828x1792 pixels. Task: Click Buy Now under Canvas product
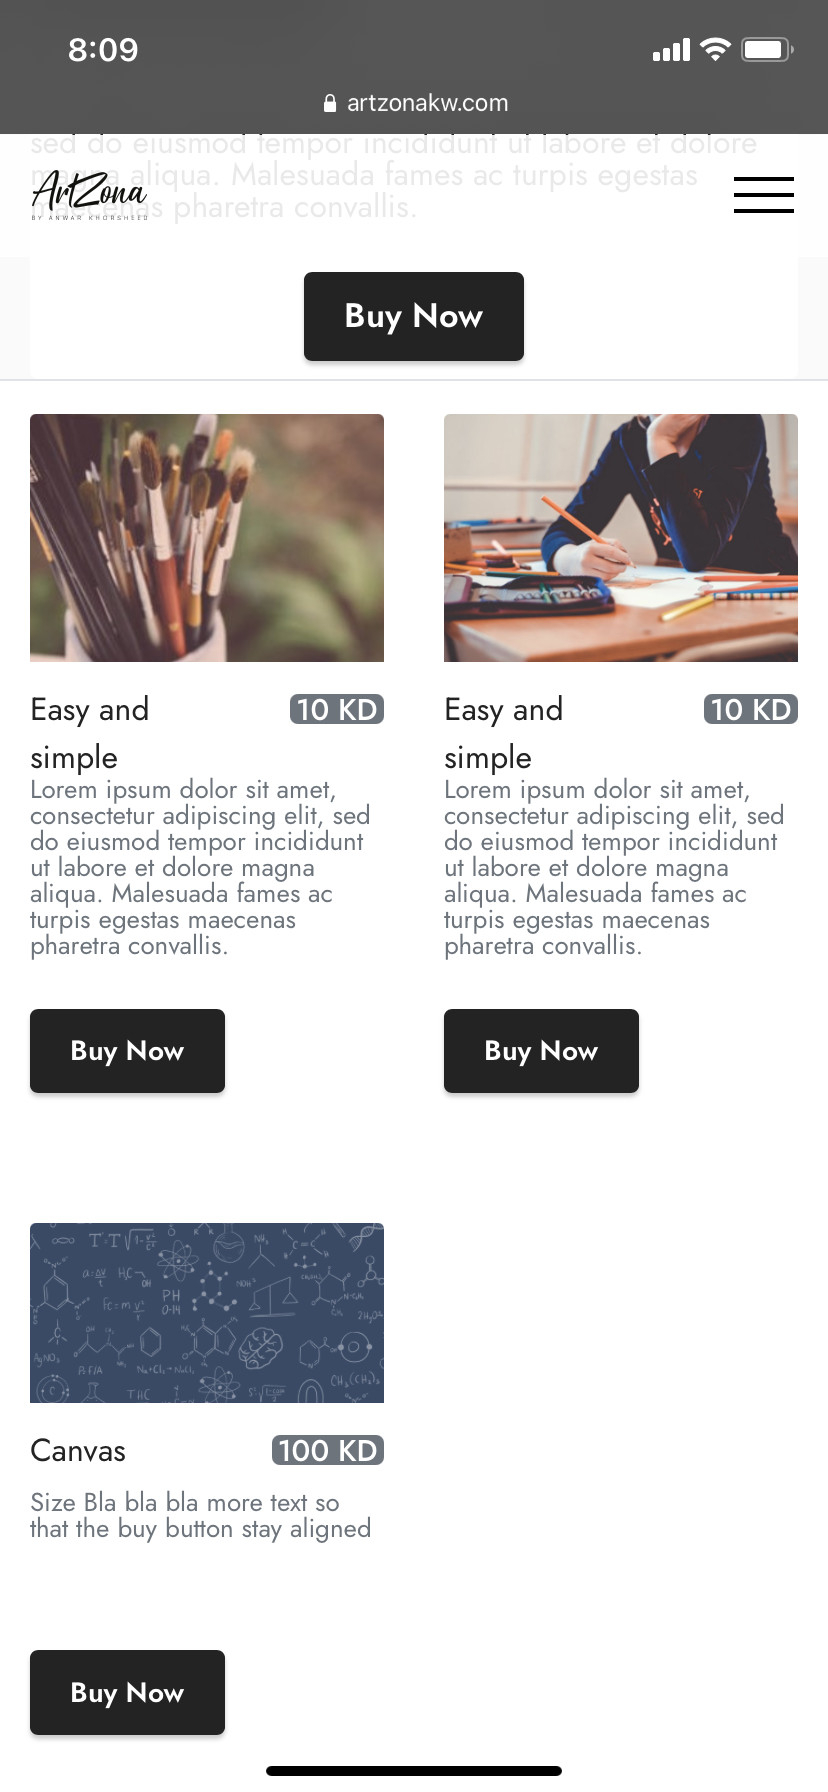(127, 1692)
